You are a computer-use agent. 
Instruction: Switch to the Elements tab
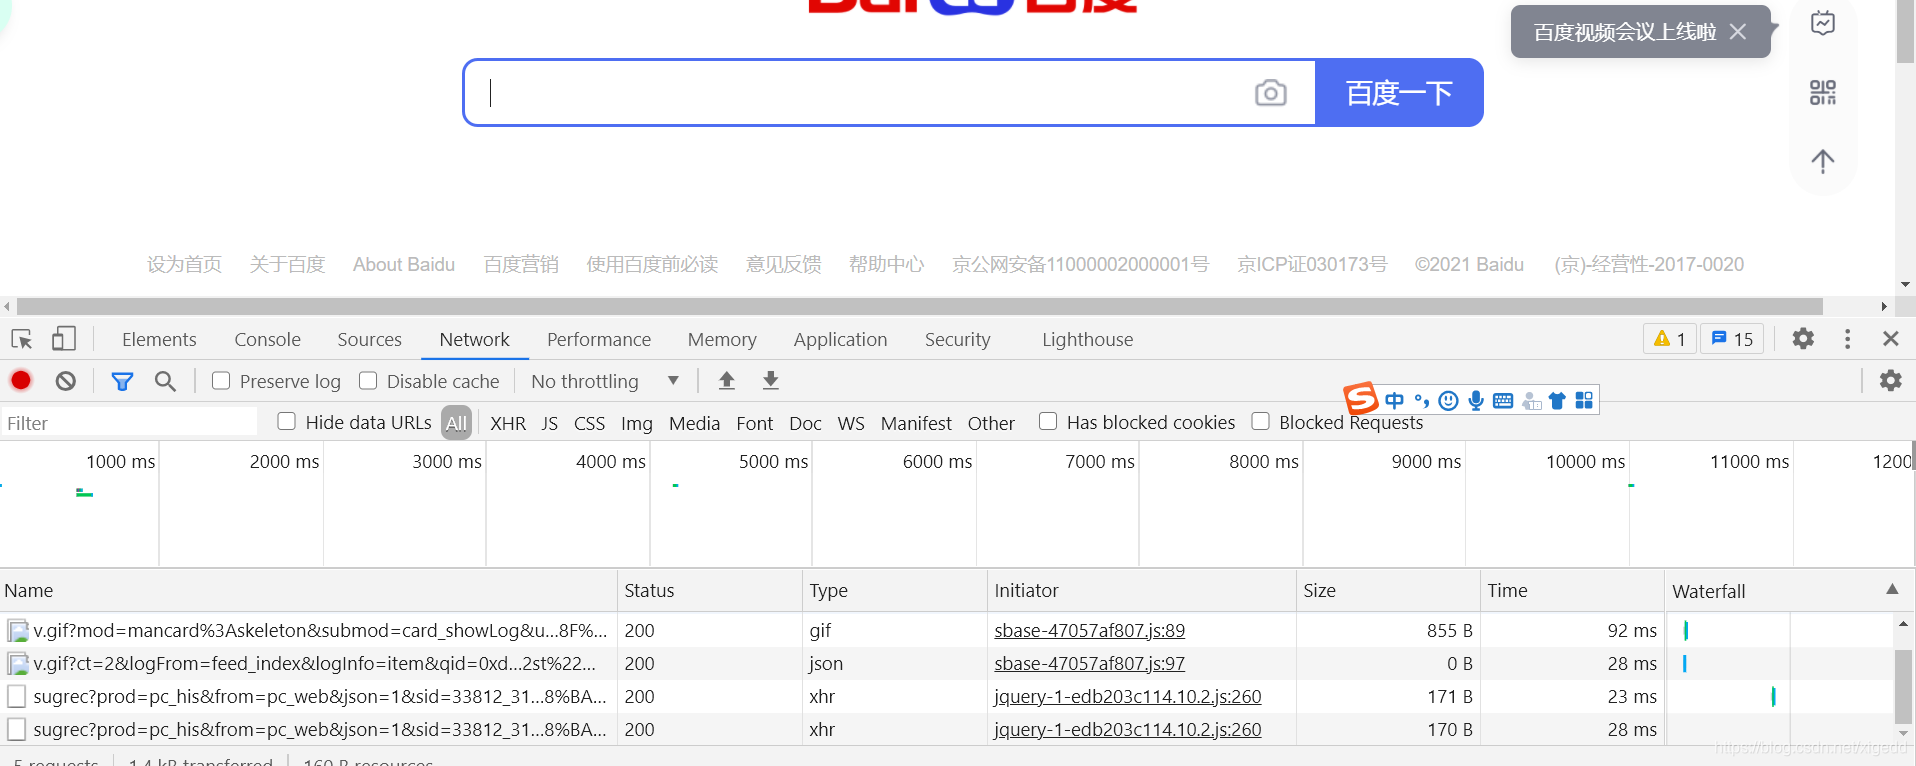pyautogui.click(x=159, y=340)
